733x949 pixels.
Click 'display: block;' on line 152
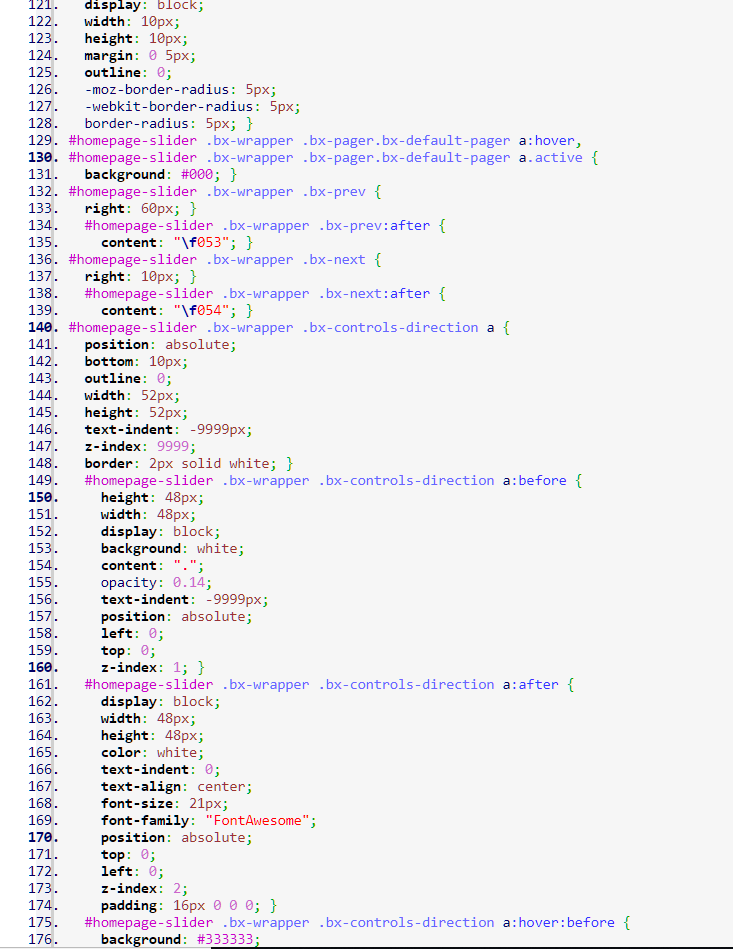point(160,532)
